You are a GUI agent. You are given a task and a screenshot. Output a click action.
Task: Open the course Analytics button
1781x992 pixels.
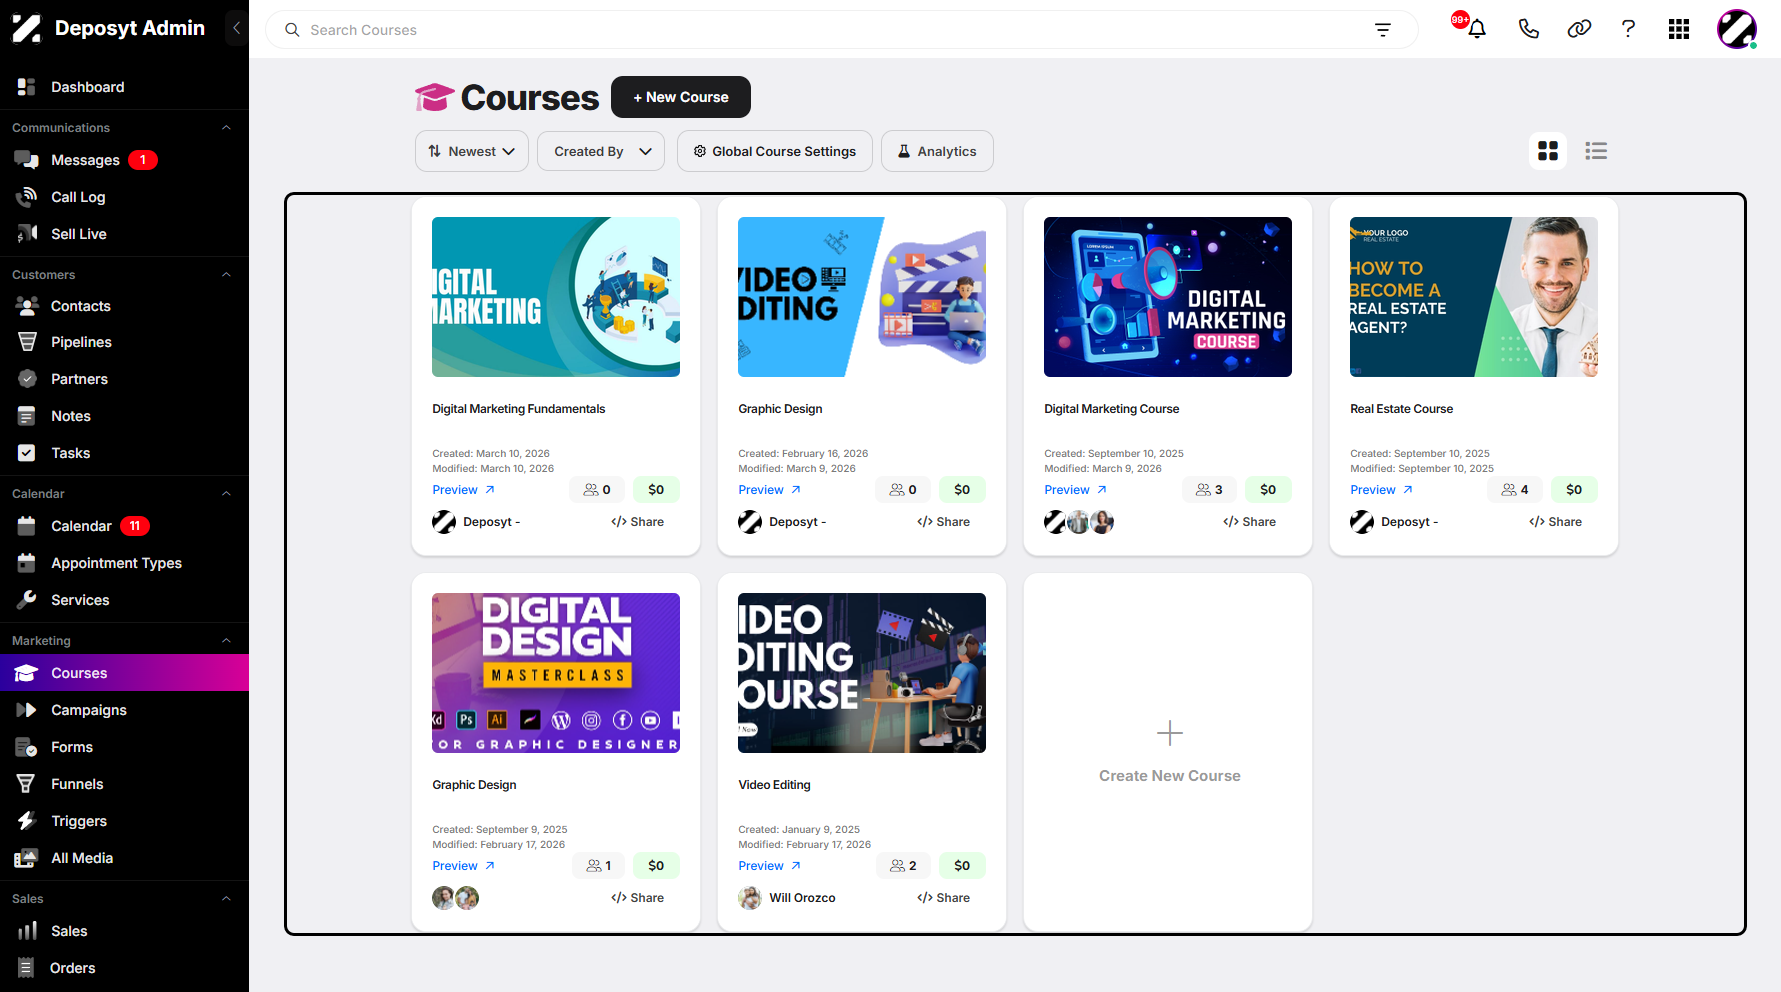[x=937, y=151]
